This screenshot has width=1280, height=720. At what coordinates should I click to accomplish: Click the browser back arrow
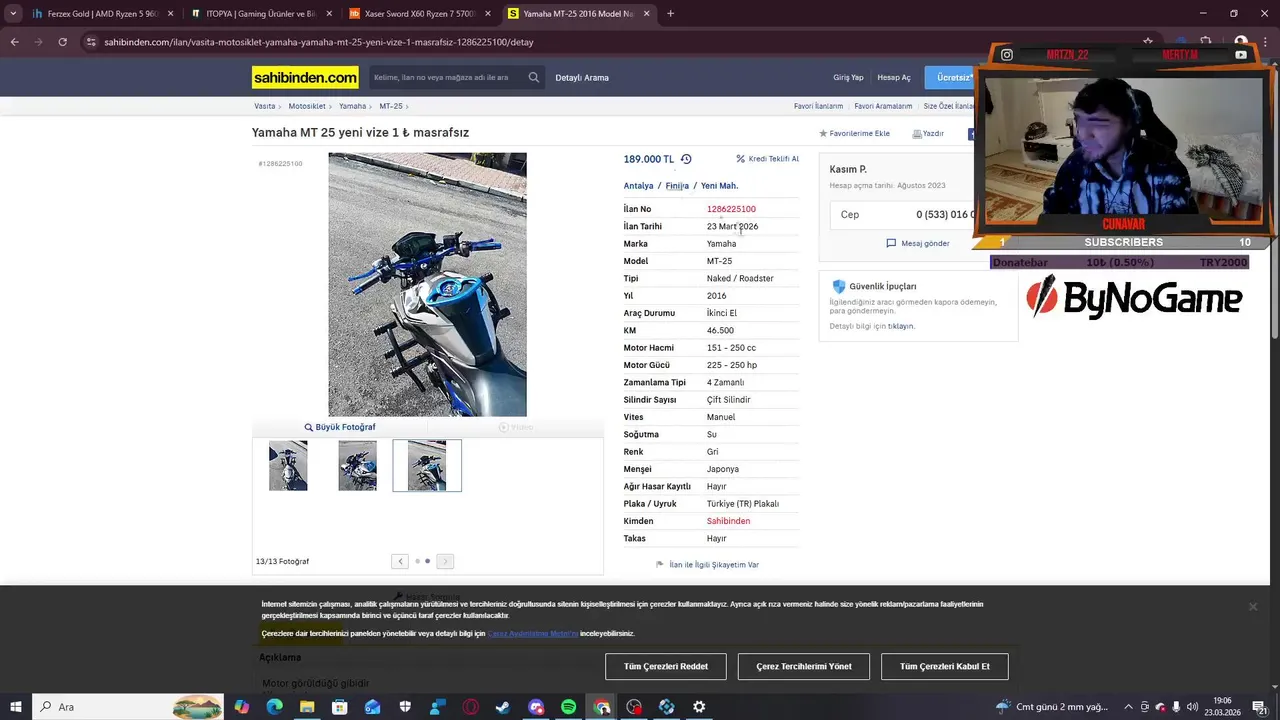pos(14,42)
